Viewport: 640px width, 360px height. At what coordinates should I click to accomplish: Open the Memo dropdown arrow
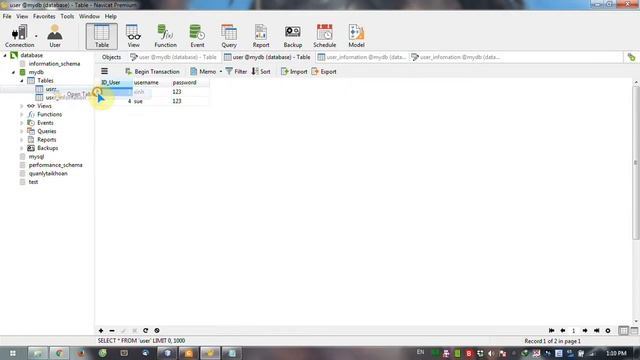(220, 72)
